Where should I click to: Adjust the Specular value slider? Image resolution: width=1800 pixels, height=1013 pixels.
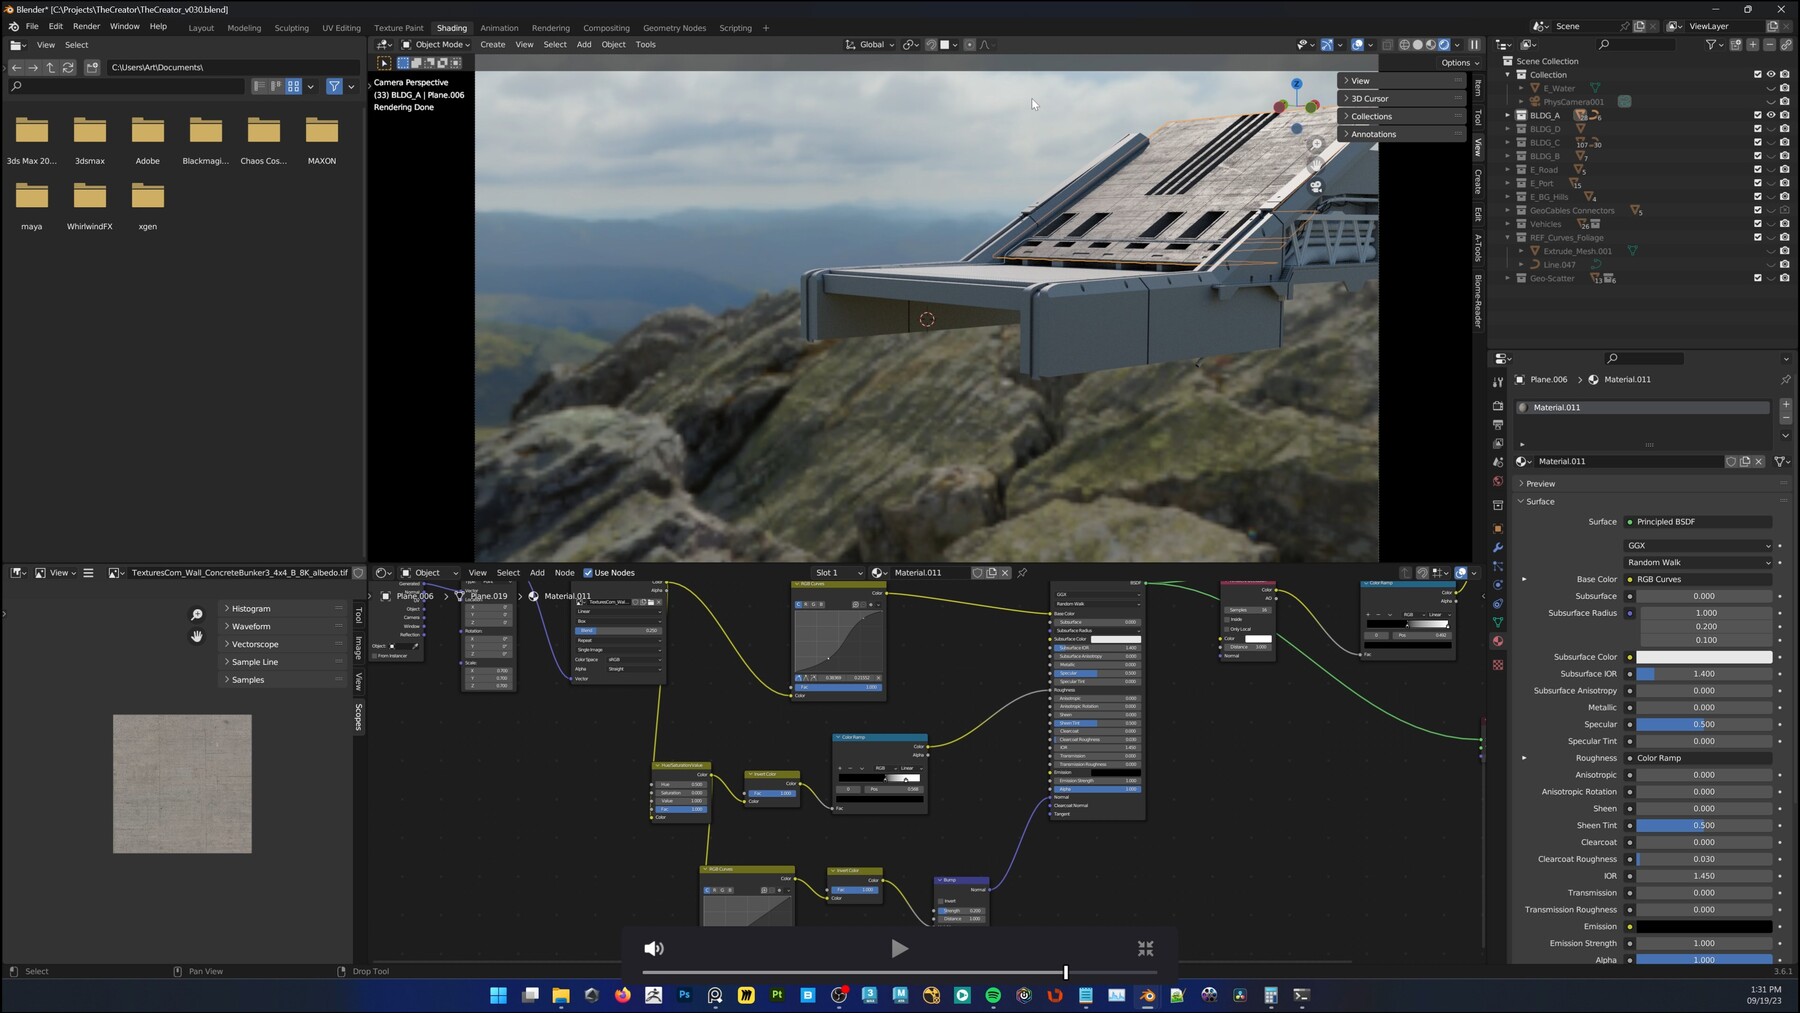coord(1704,724)
